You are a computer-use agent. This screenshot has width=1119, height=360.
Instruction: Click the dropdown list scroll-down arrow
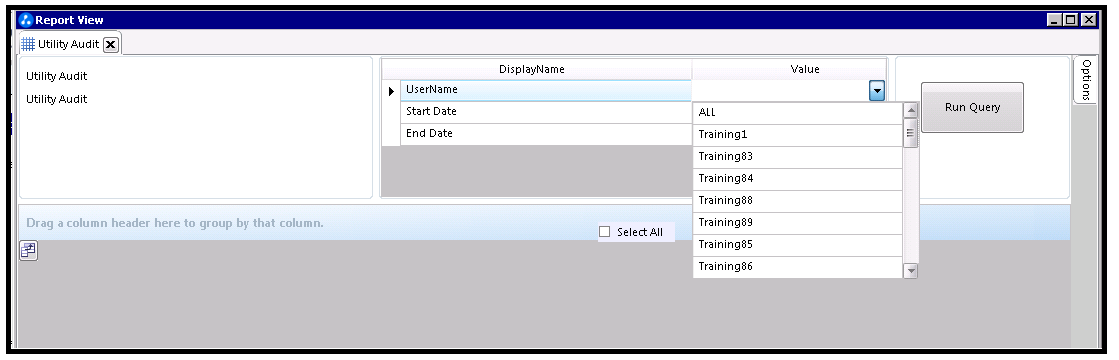point(910,271)
